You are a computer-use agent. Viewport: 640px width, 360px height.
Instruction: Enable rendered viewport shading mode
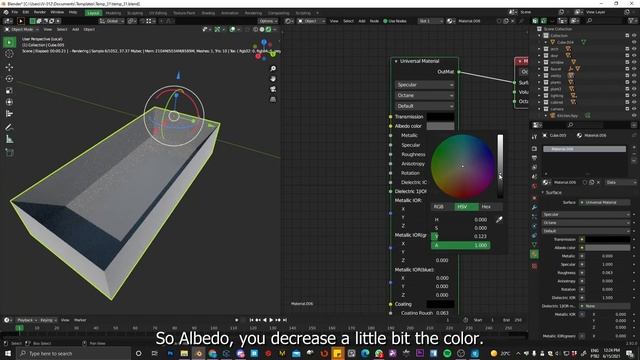tap(268, 29)
